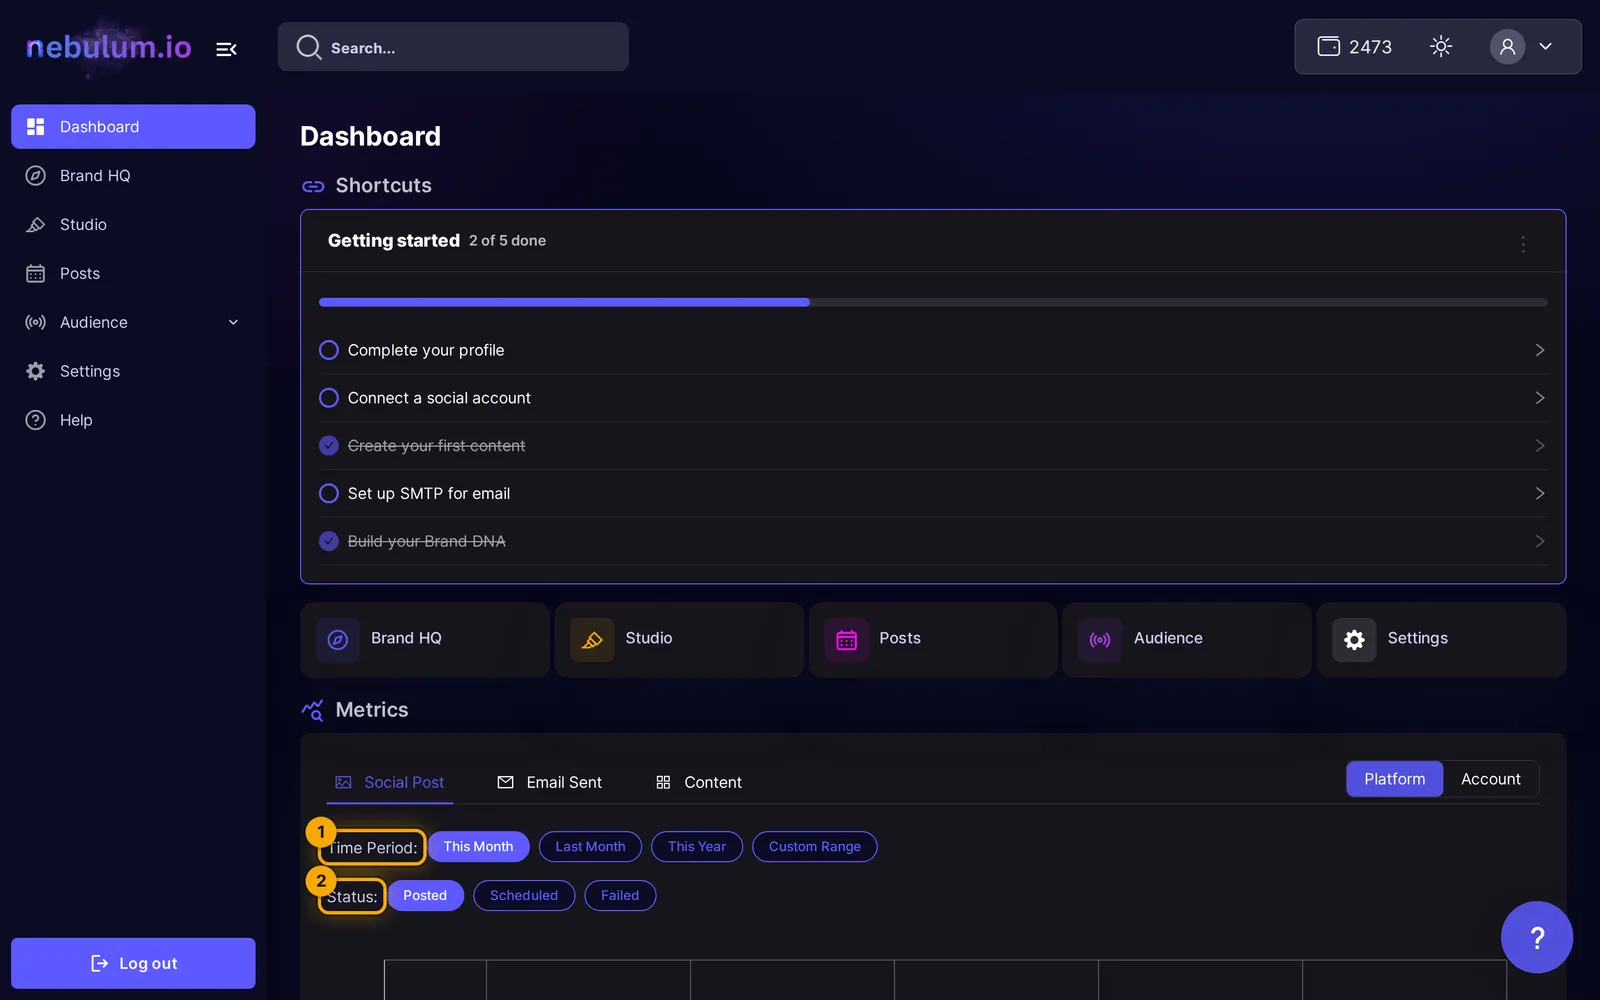1600x1000 pixels.
Task: Click the Email Sent envelope icon
Action: [x=506, y=782]
